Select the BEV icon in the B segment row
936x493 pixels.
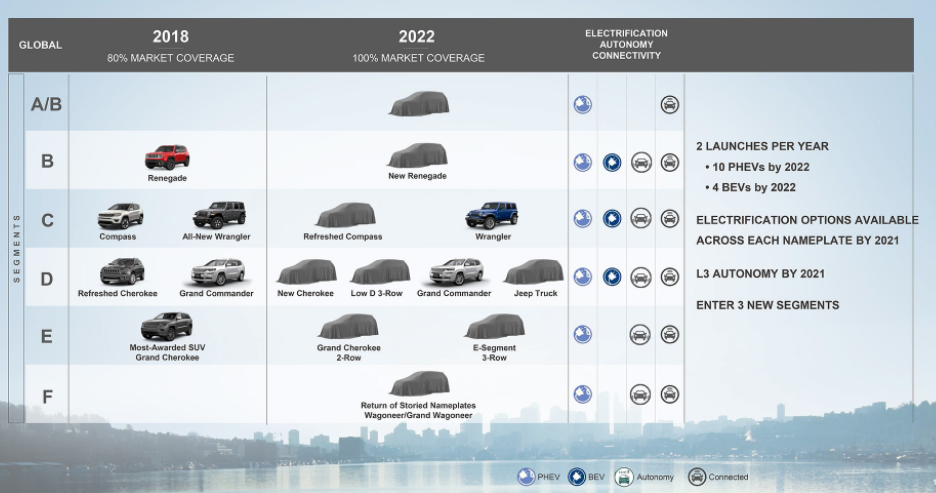coord(612,162)
